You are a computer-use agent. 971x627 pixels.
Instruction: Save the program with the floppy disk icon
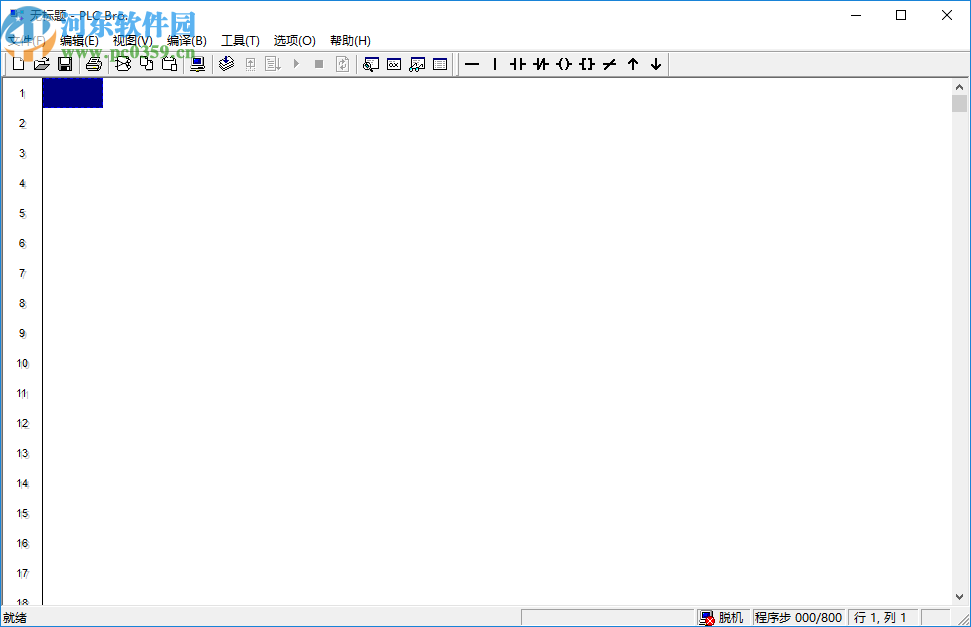[64, 64]
